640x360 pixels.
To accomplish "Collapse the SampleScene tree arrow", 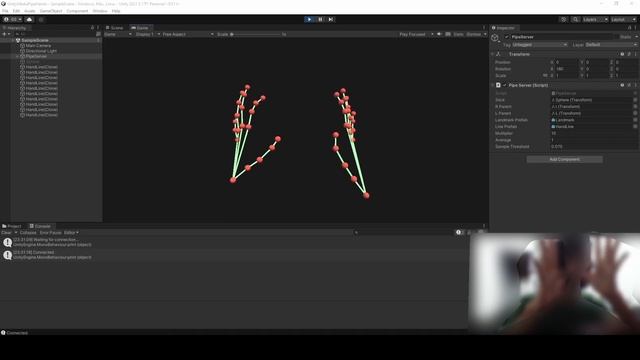I will (x=13, y=40).
